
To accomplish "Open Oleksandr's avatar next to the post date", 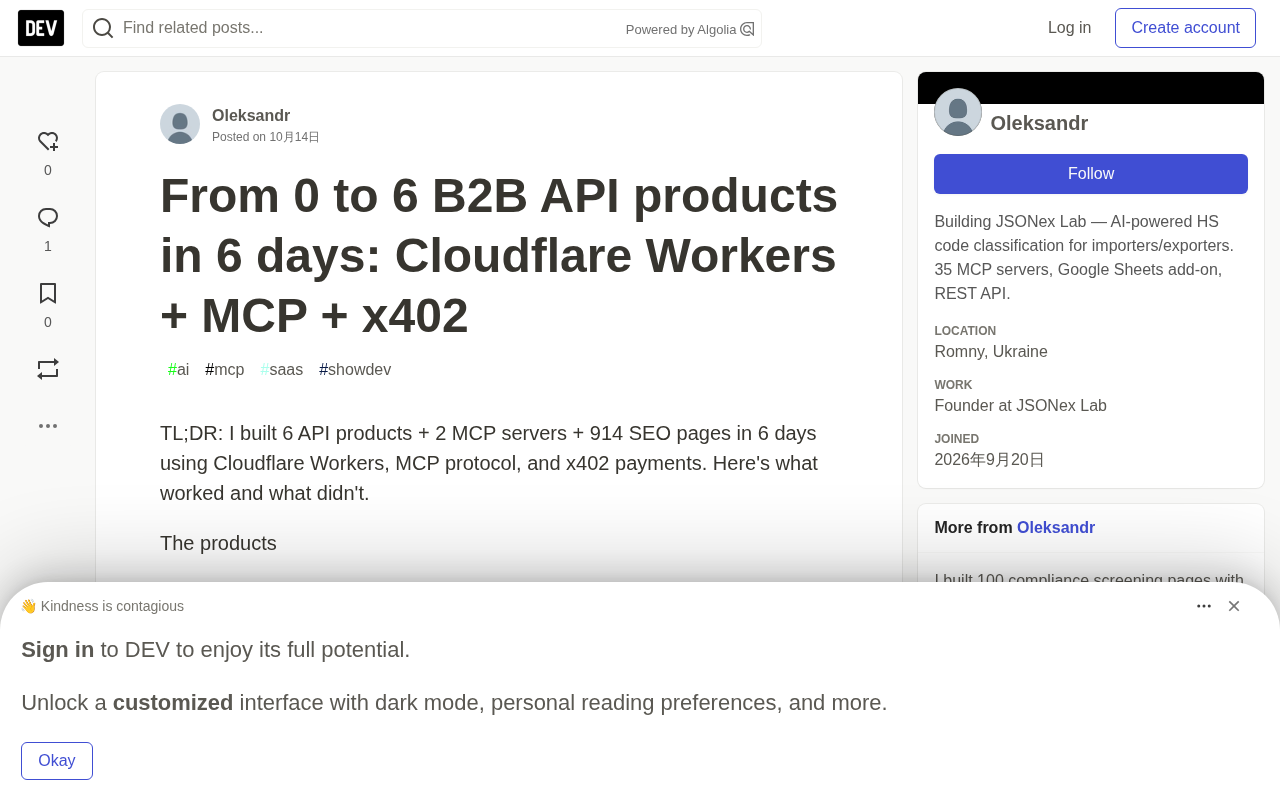I will tap(180, 124).
